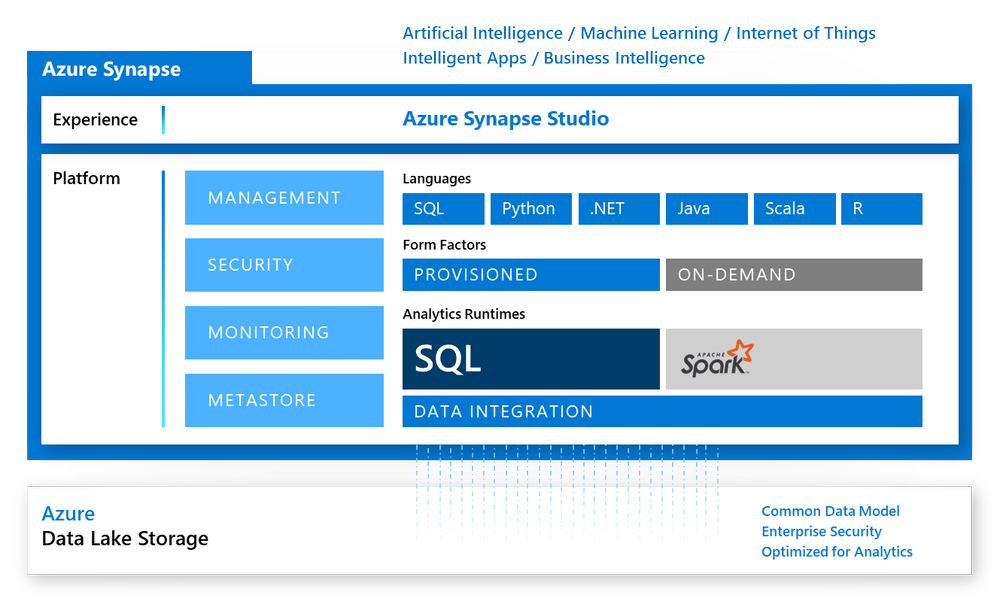Open the SECURITY panel
This screenshot has height=603, width=1000.
pyautogui.click(x=284, y=265)
